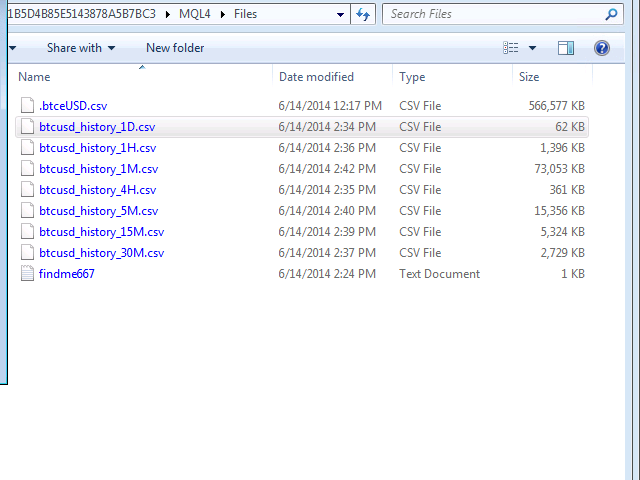This screenshot has width=640, height=480.
Task: Click file icon of btcusd_history_15M.csv
Action: coord(27,232)
